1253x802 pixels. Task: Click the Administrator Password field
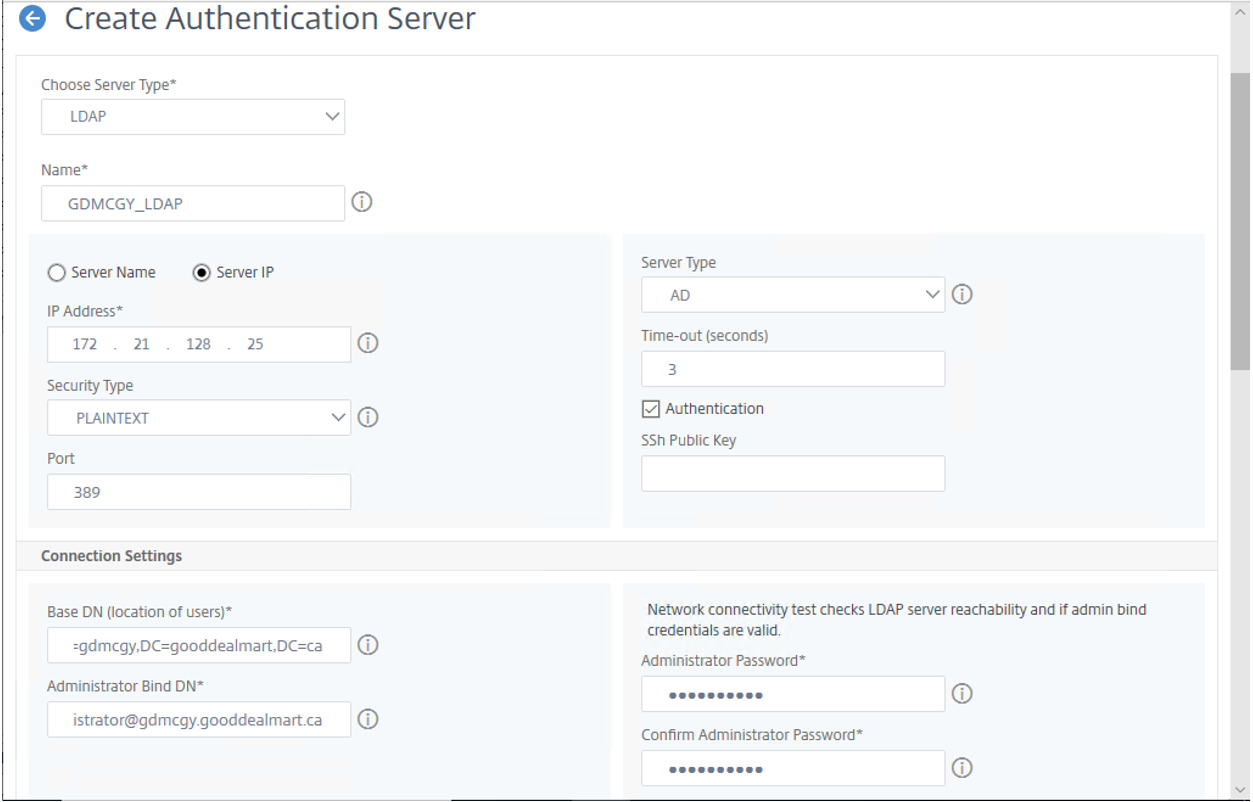pyautogui.click(x=793, y=694)
